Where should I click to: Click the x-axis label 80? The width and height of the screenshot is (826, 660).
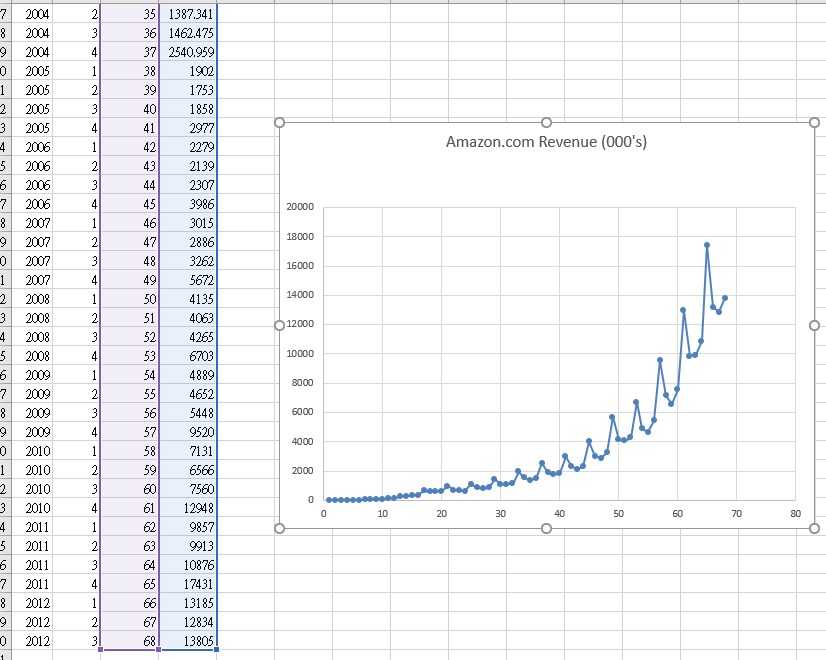(x=795, y=514)
